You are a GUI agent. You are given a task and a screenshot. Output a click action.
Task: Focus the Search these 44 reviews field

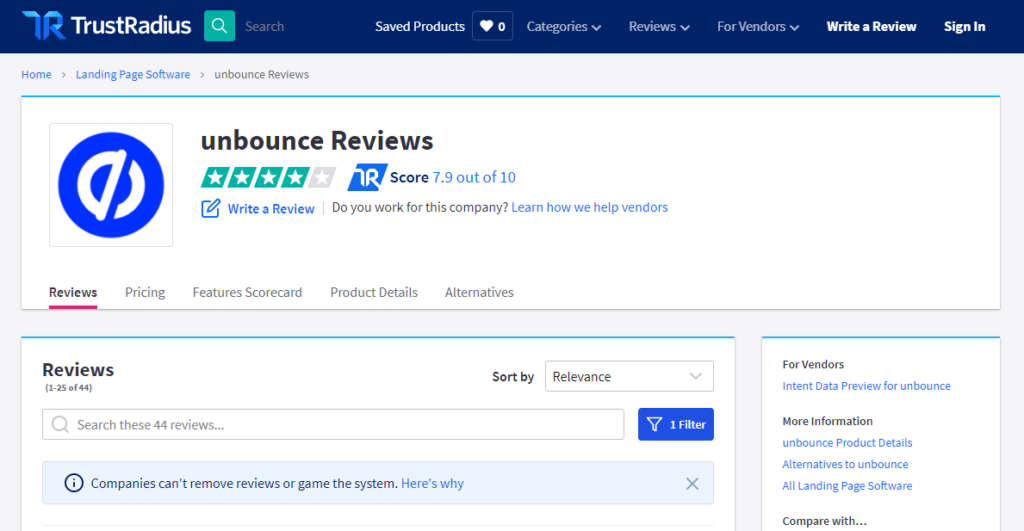click(x=333, y=425)
